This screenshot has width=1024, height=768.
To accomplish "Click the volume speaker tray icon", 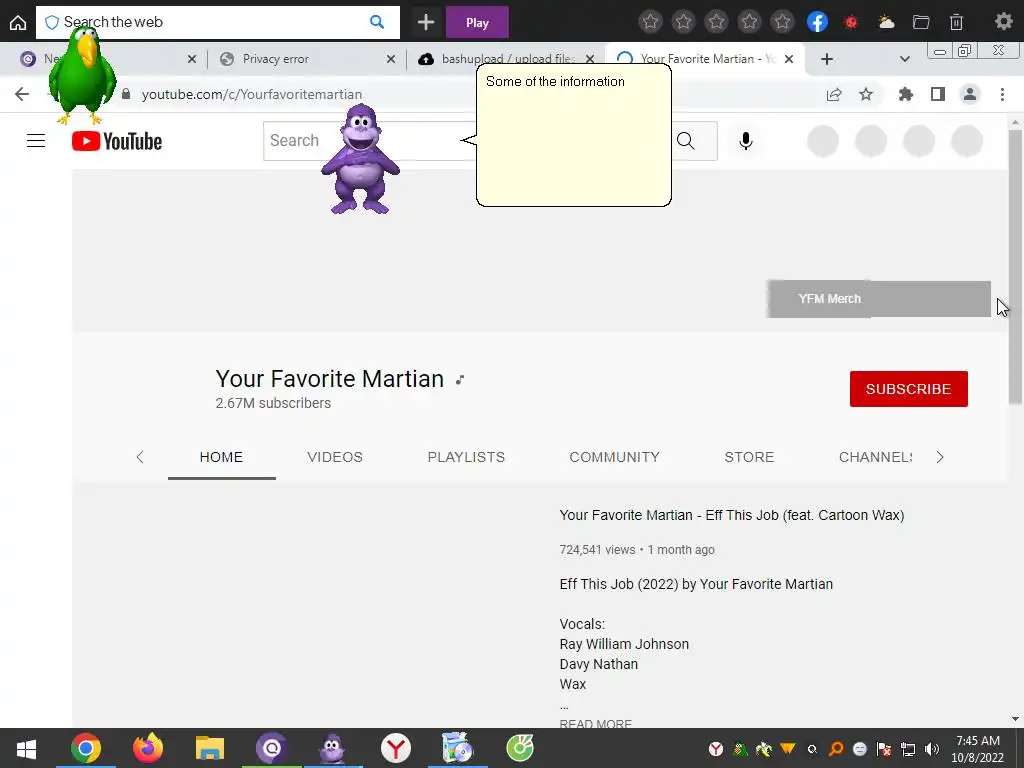I will click(932, 749).
